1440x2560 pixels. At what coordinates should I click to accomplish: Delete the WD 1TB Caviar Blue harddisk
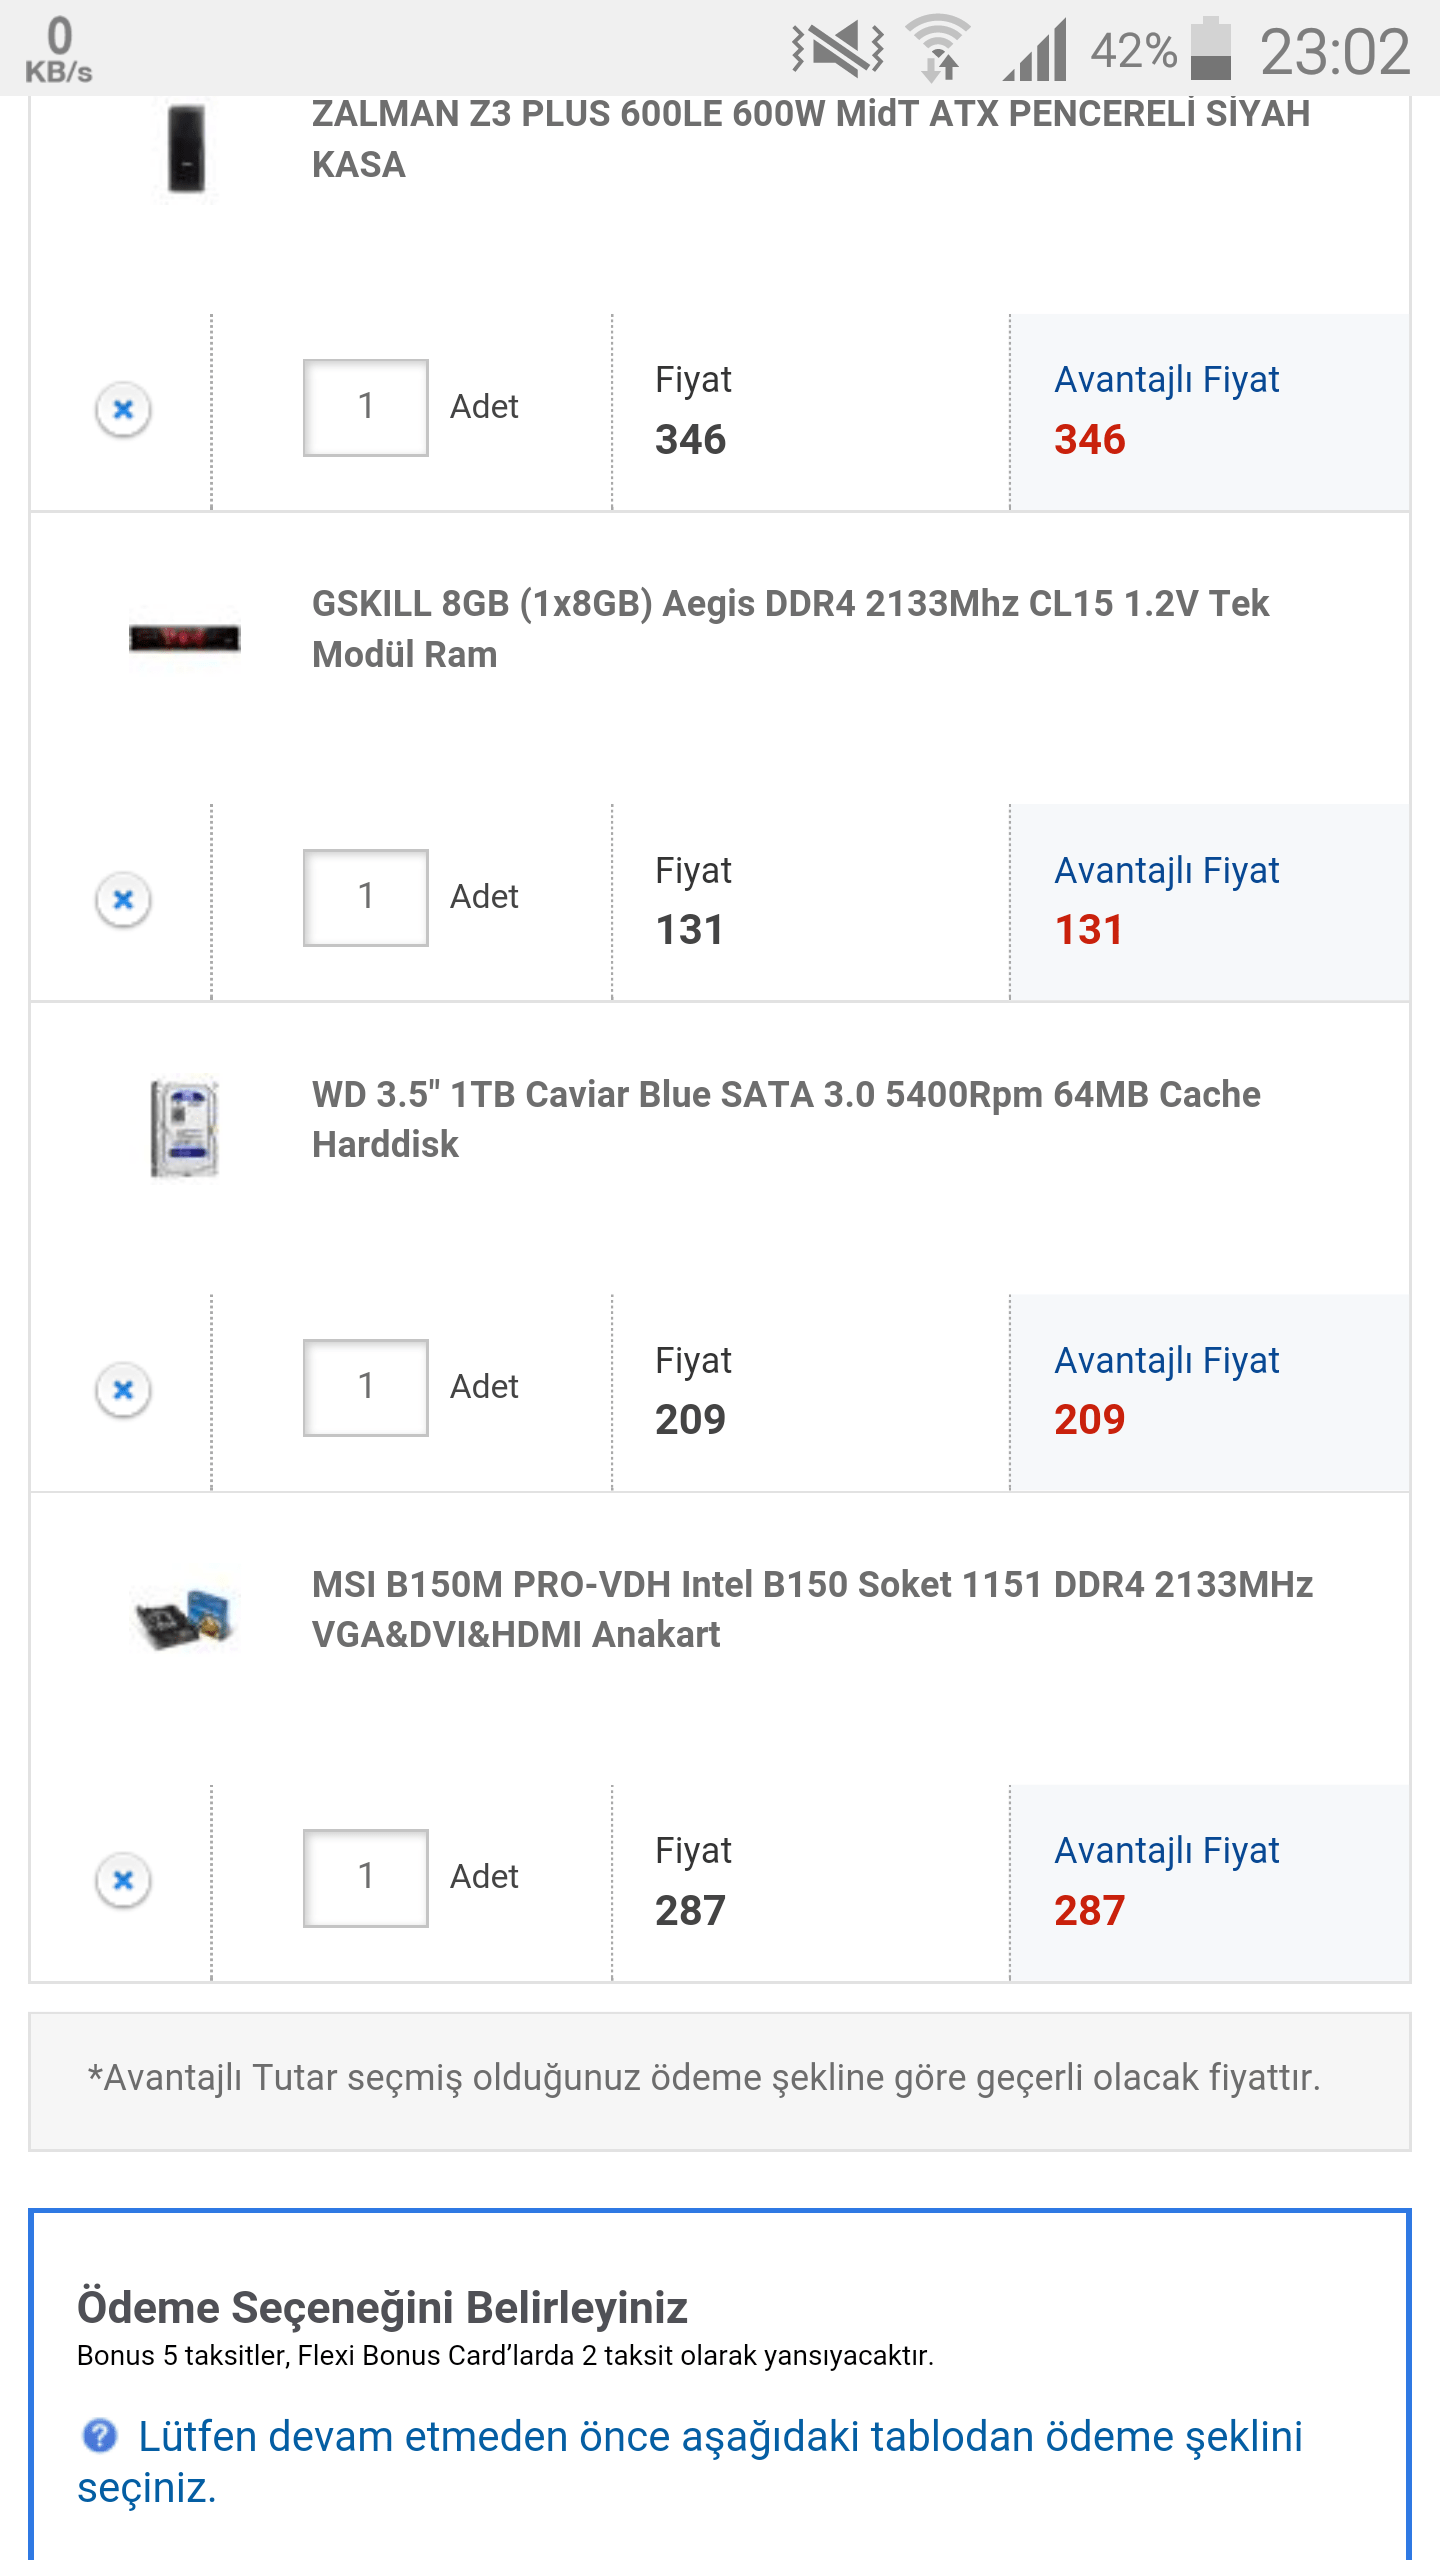(x=123, y=1389)
